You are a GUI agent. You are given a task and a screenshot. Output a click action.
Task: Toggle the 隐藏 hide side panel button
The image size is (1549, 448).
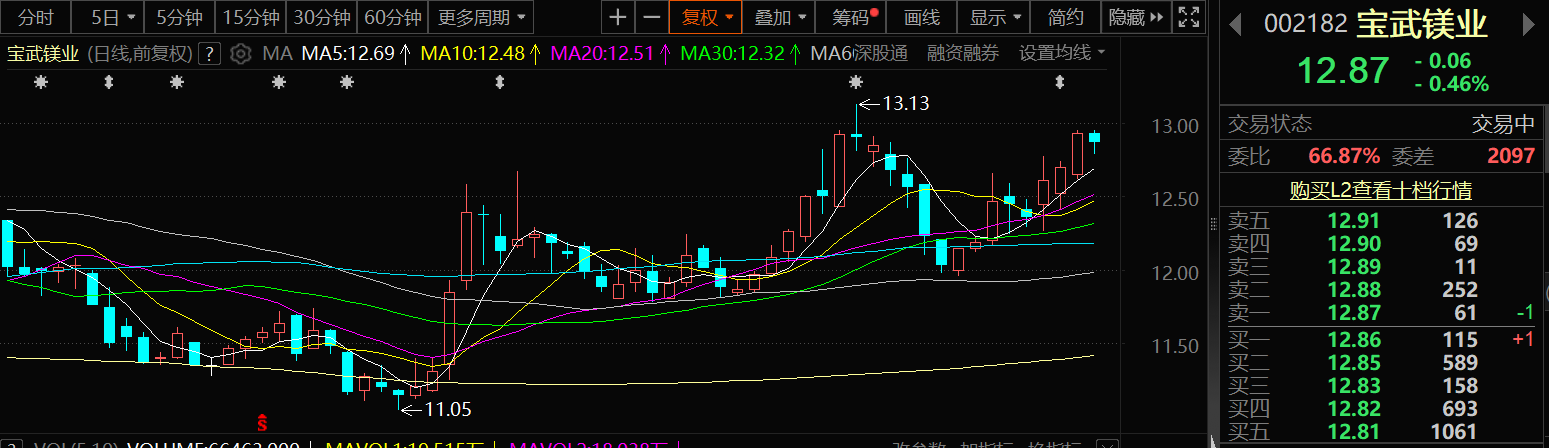click(1136, 17)
